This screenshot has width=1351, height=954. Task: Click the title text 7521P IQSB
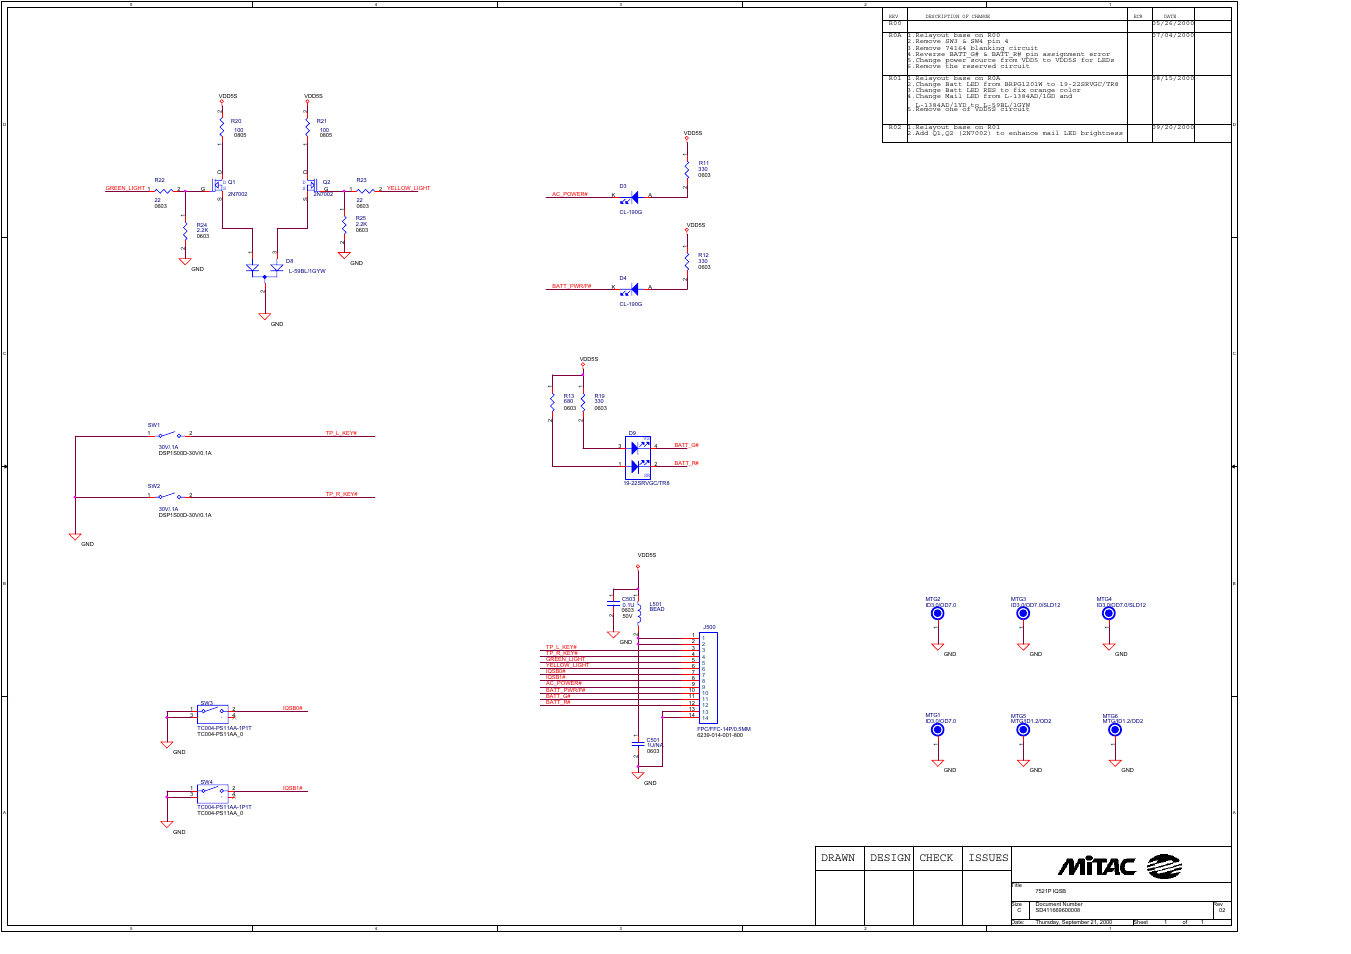[1050, 891]
